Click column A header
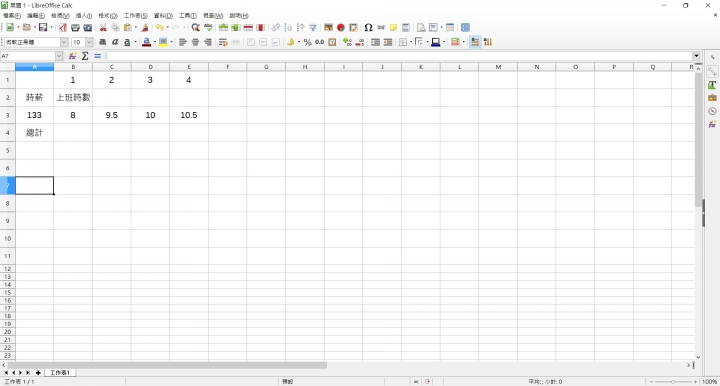 coord(34,67)
